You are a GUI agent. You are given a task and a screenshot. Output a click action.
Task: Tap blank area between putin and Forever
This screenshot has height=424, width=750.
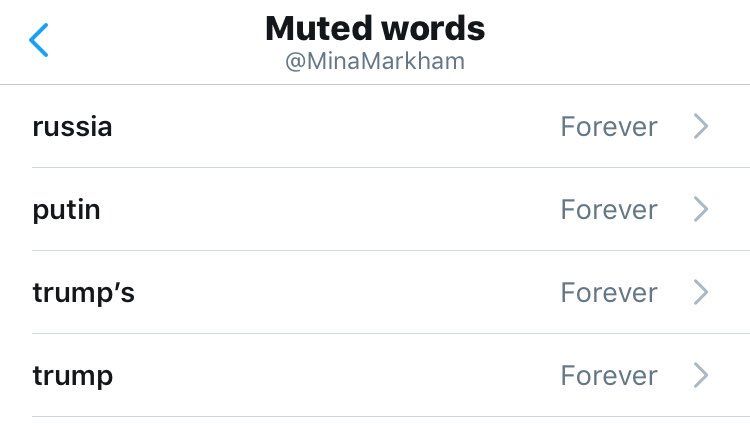330,210
